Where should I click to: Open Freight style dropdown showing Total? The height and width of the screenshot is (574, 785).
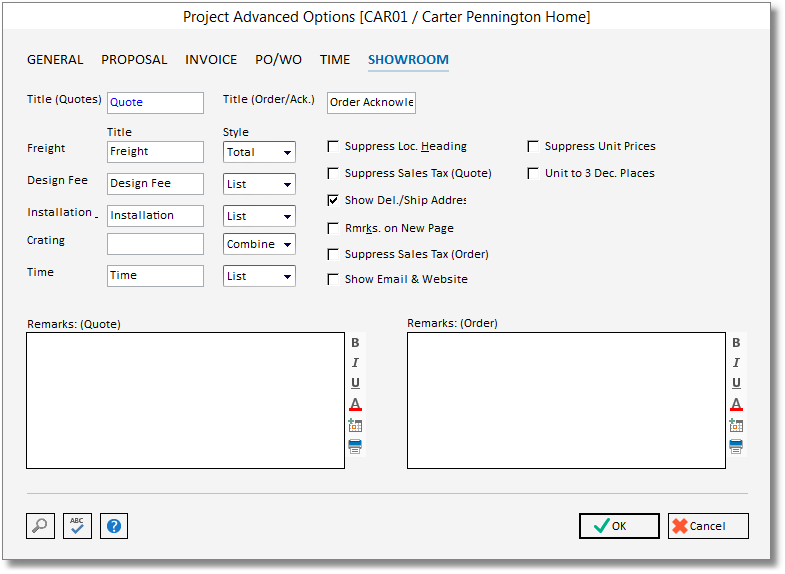coord(259,152)
